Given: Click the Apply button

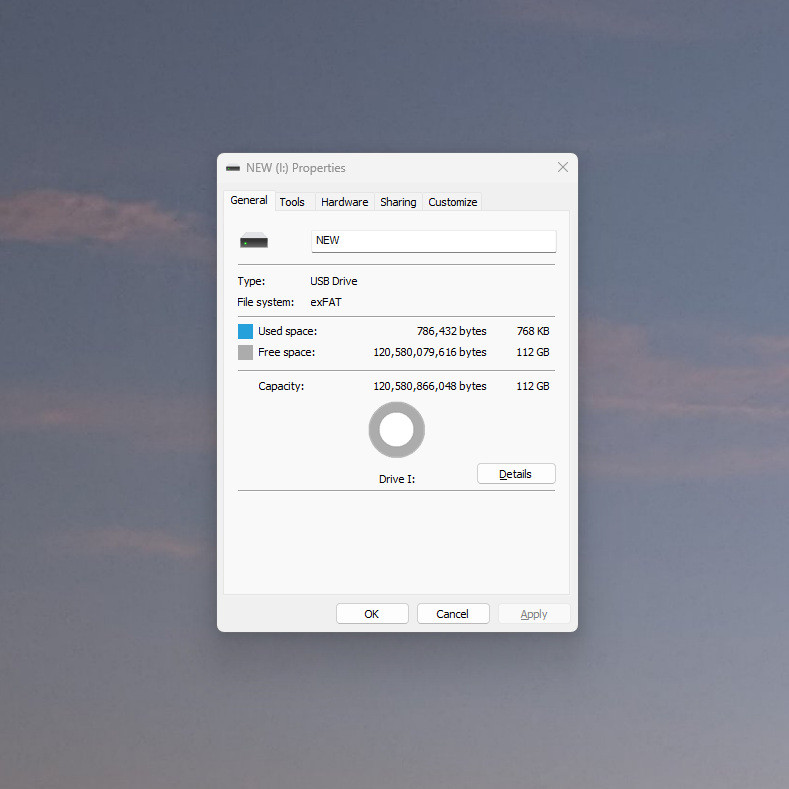Looking at the screenshot, I should point(534,613).
